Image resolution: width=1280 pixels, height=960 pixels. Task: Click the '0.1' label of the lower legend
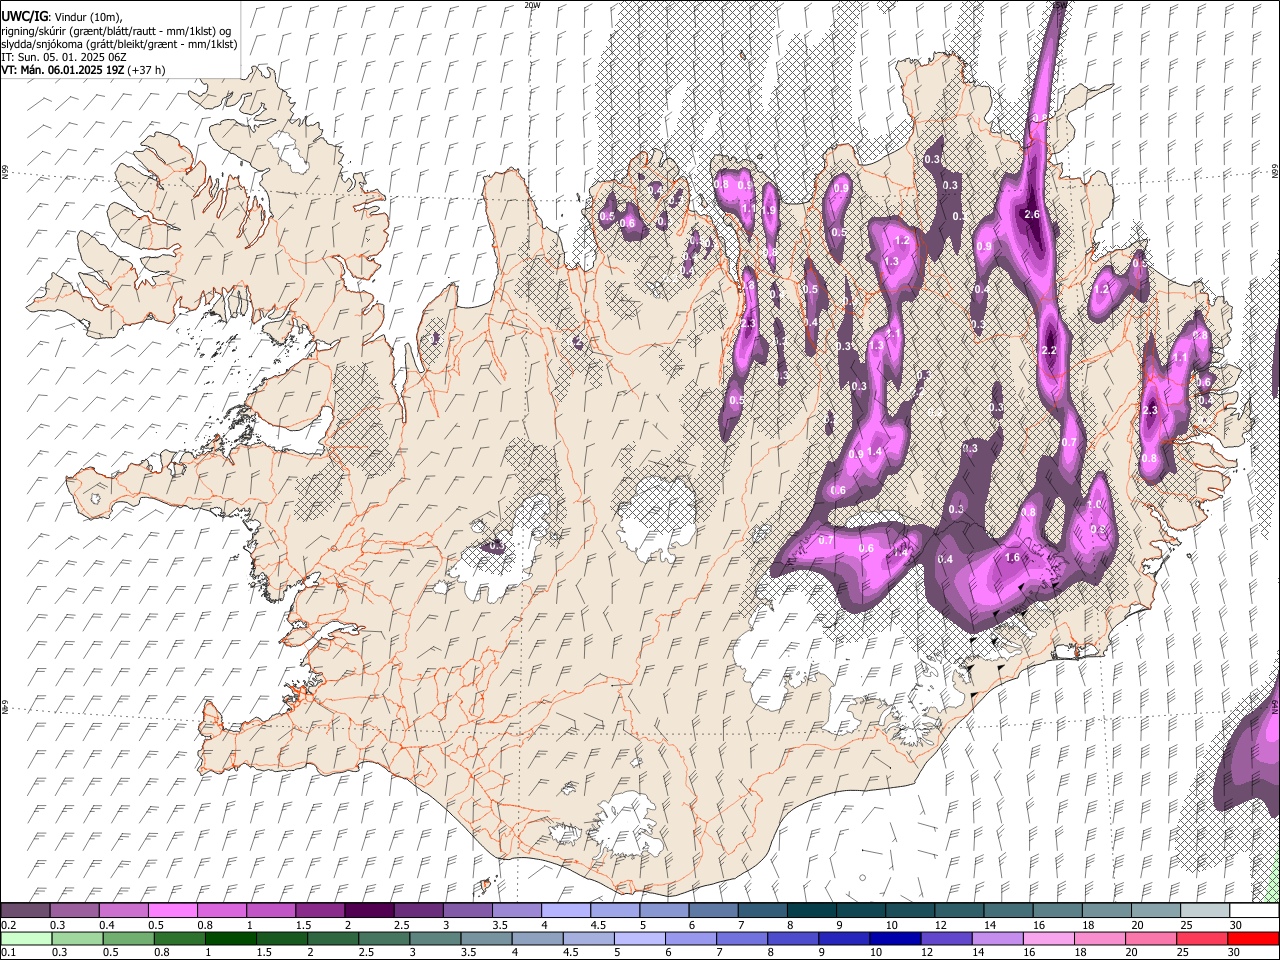[8, 952]
